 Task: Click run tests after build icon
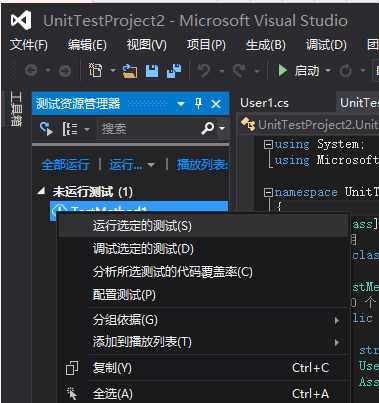[46, 128]
